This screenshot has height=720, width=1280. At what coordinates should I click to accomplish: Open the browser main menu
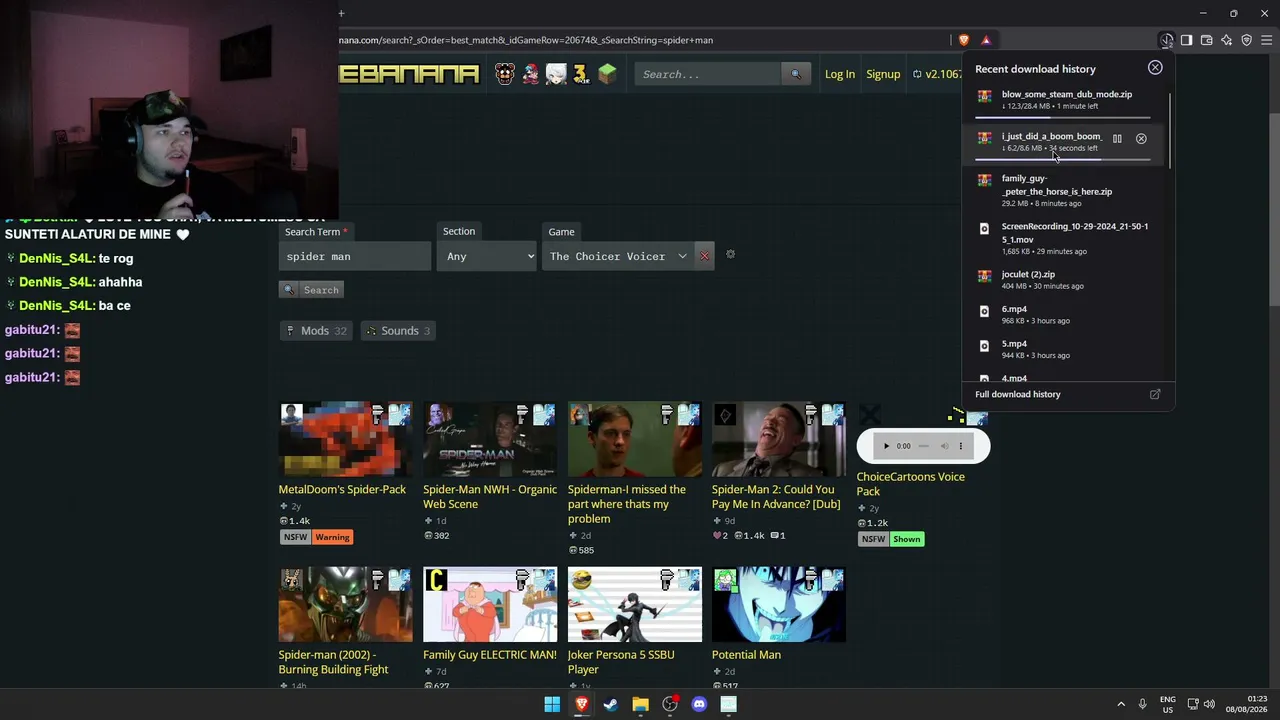click(x=1267, y=40)
